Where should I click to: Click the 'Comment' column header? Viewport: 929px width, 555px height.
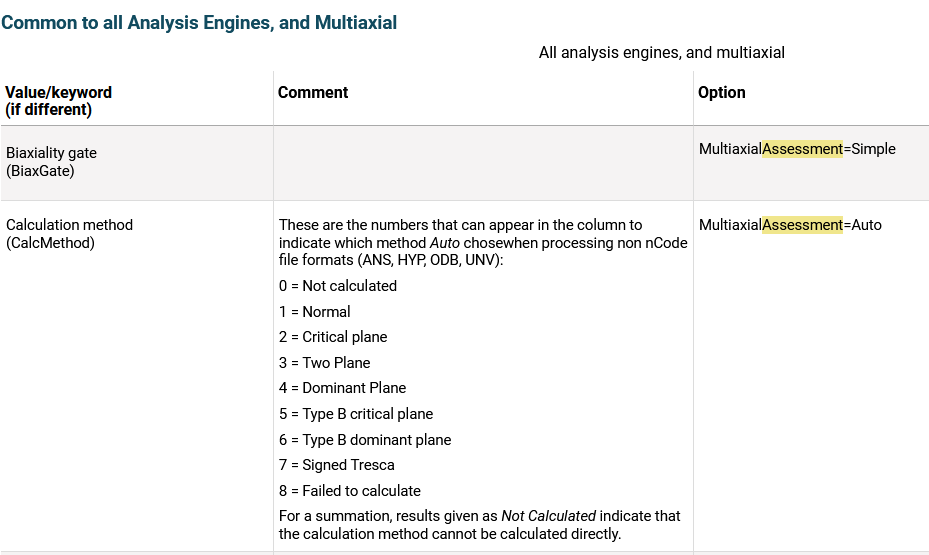coord(313,92)
